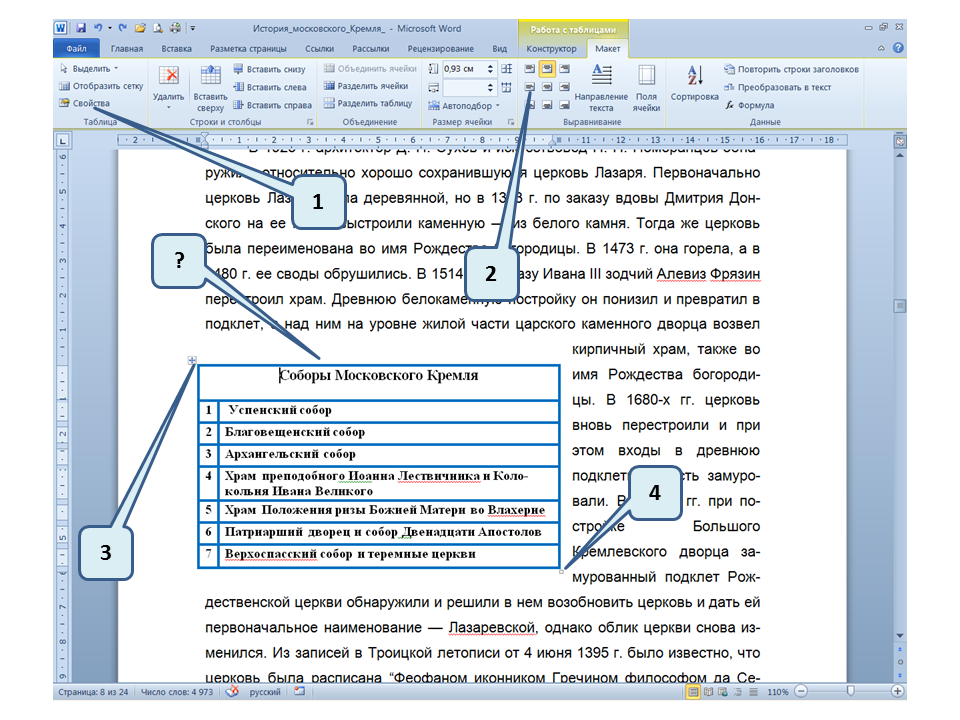Click the zoom slider in status bar

[x=850, y=691]
